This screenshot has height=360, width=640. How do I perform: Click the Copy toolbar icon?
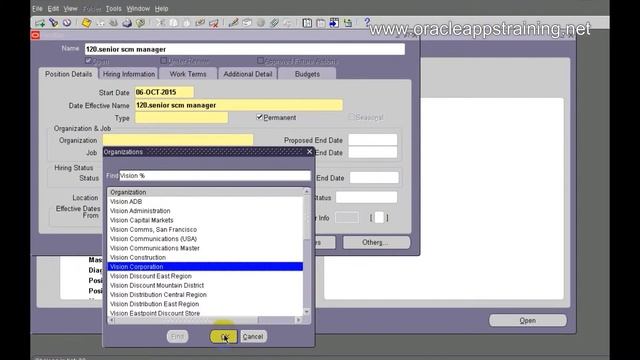tap(173, 23)
